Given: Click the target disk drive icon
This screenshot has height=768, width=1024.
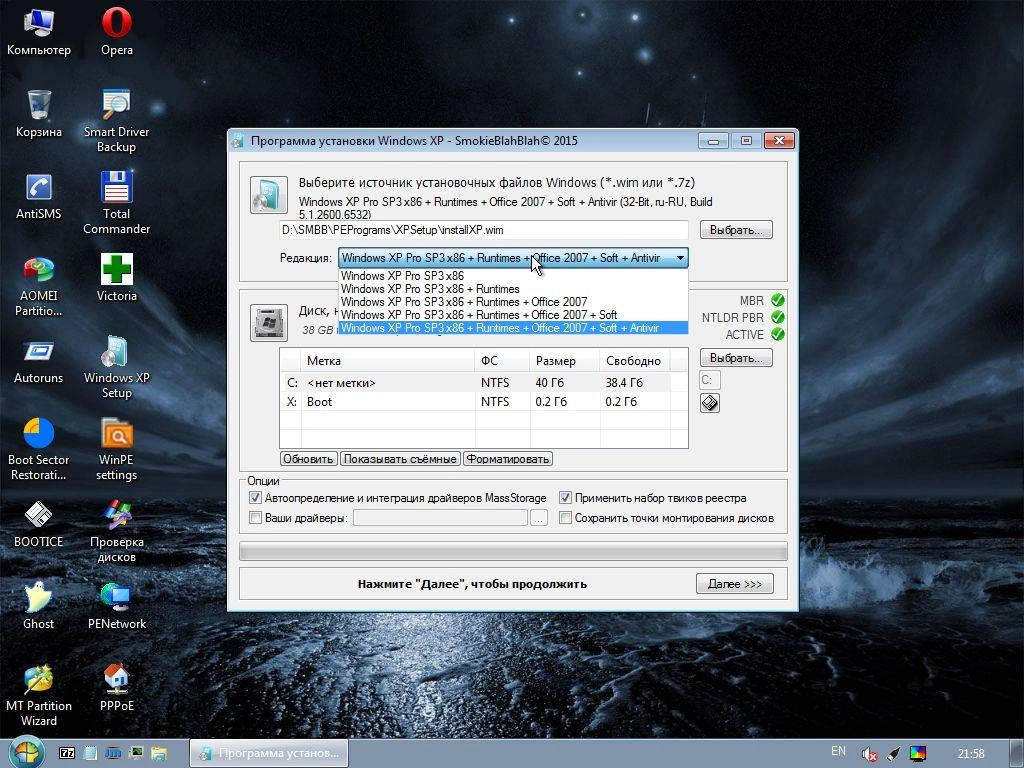Looking at the screenshot, I should (268, 322).
